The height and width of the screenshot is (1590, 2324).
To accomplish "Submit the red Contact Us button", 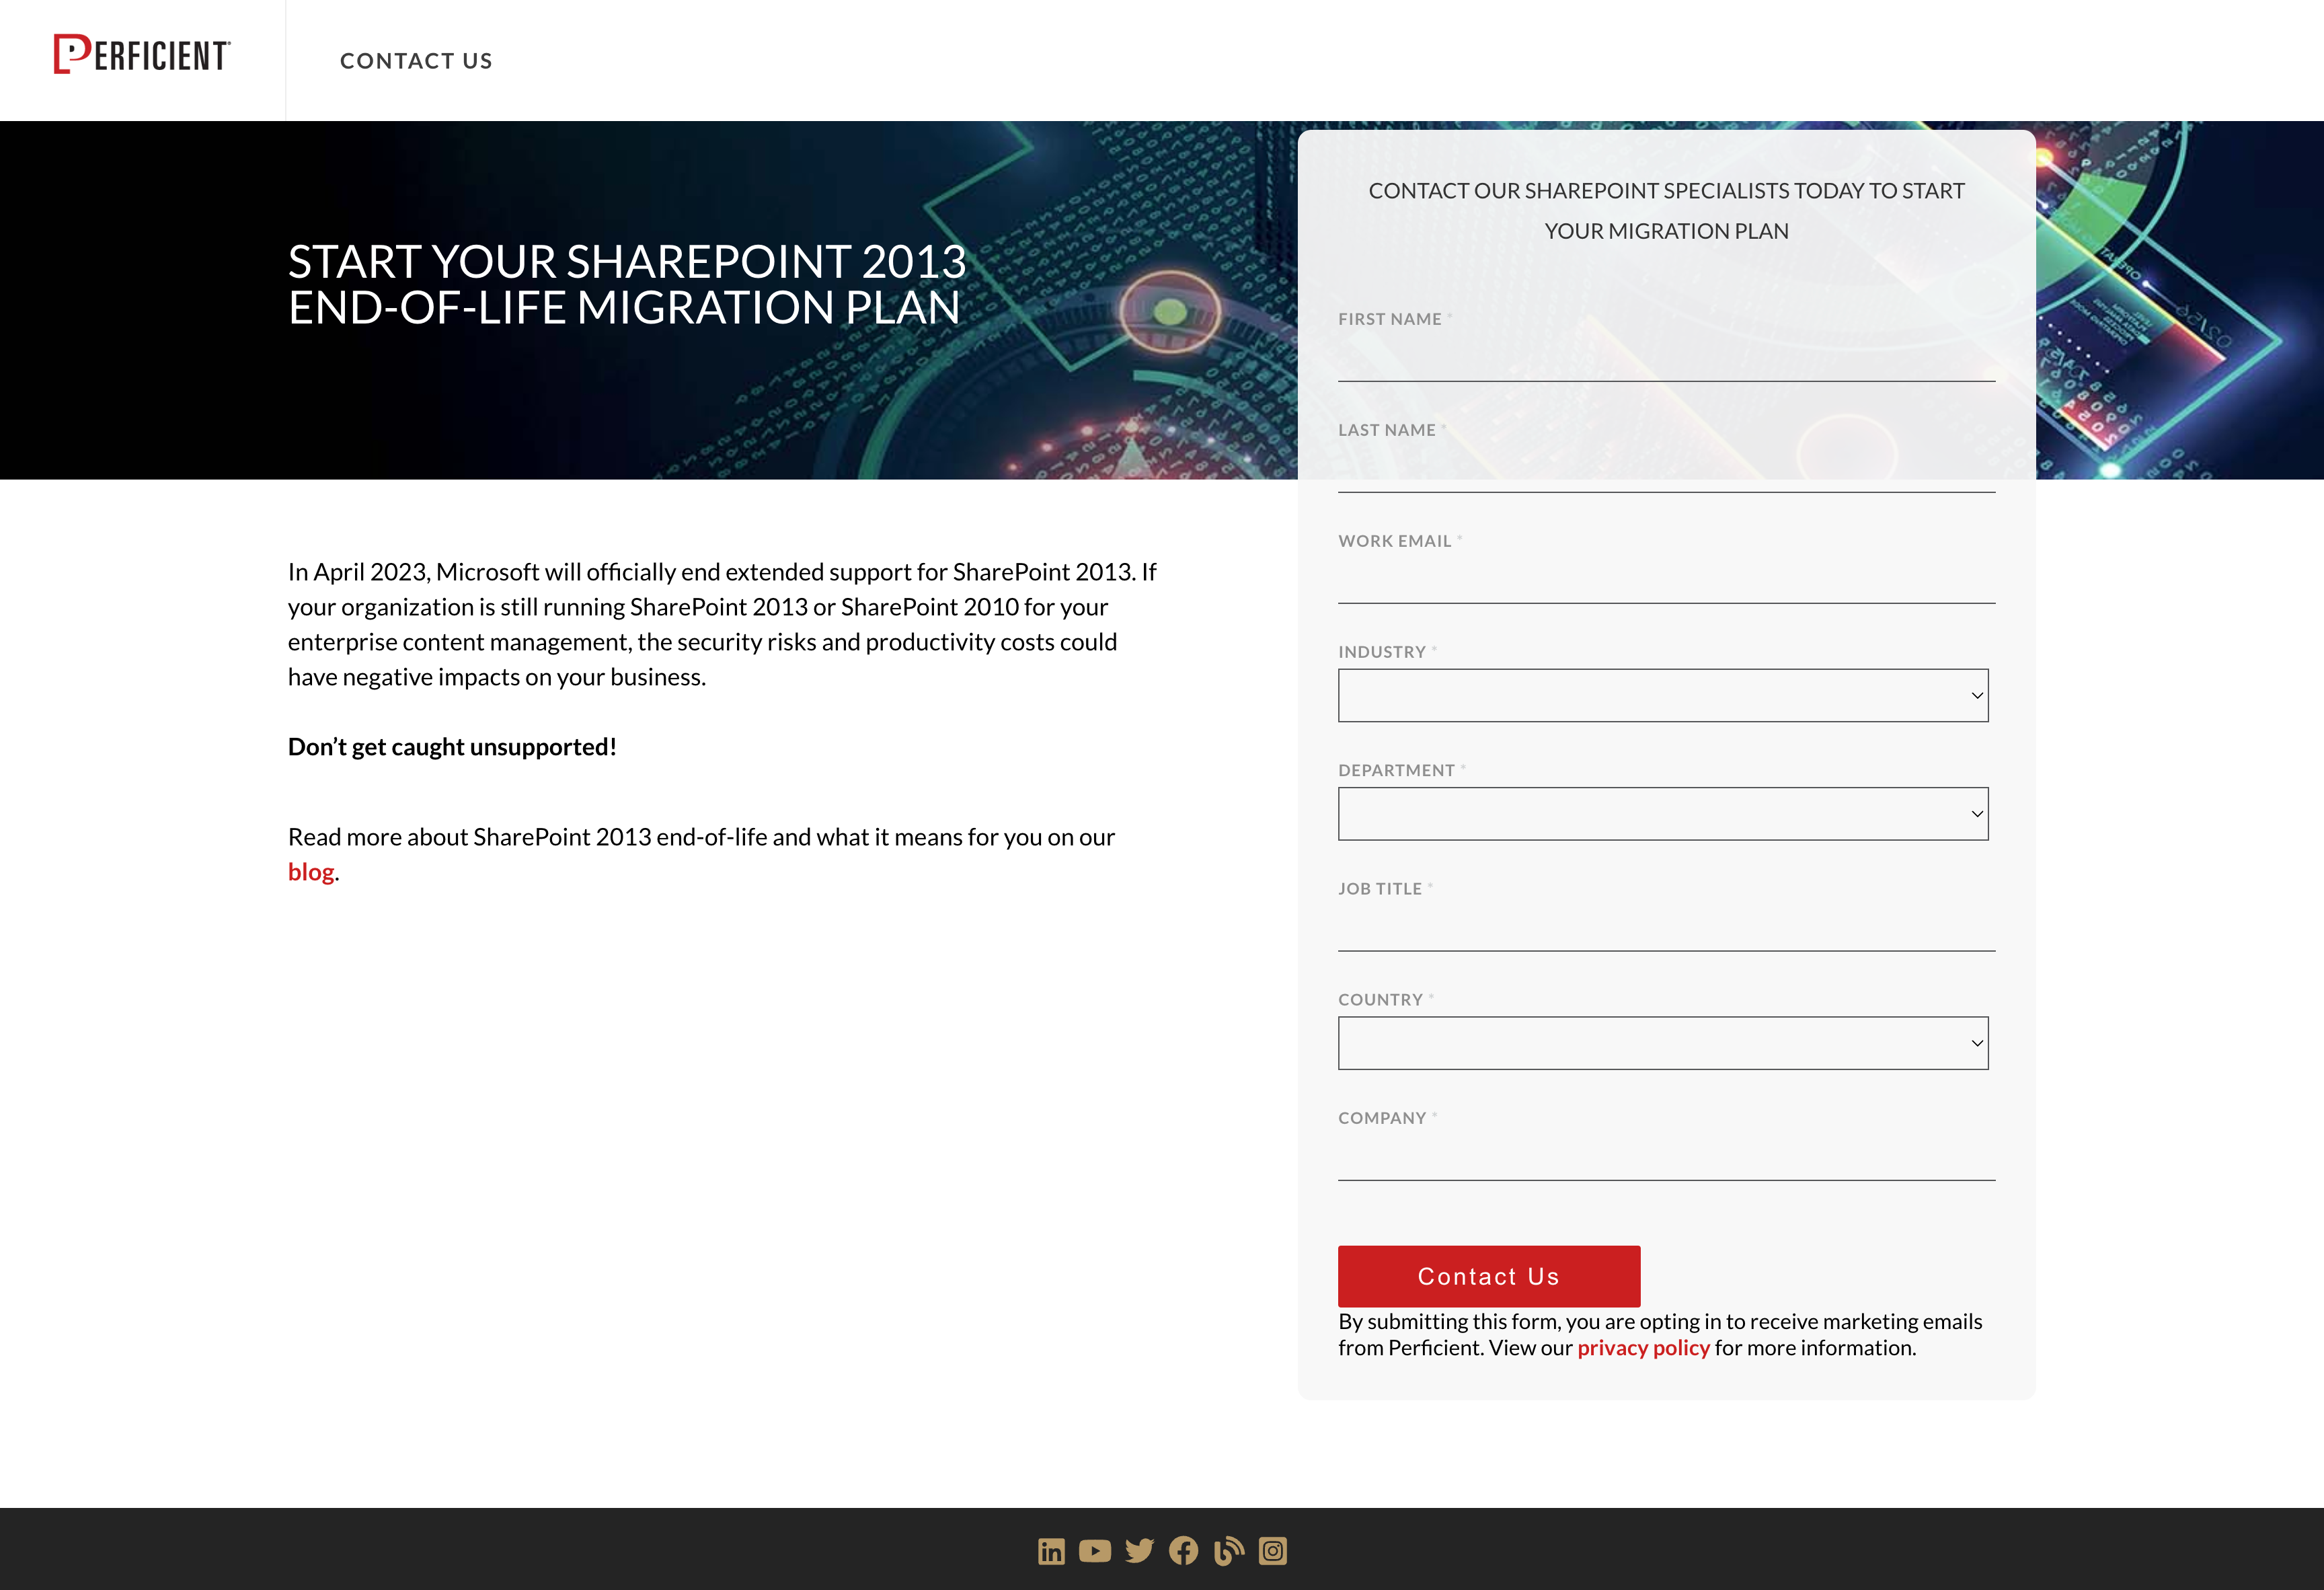I will tap(1489, 1276).
